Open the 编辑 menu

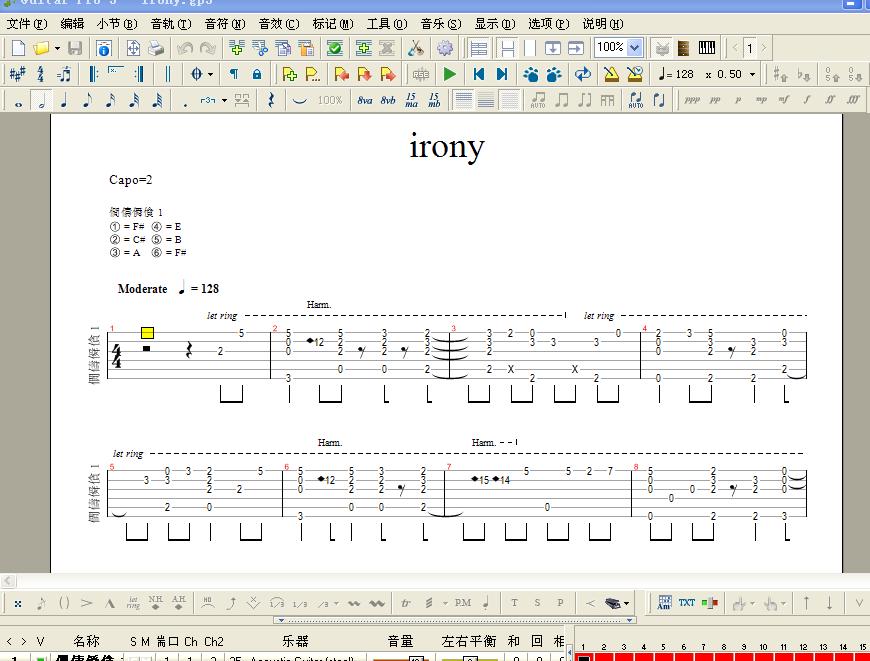click(72, 24)
